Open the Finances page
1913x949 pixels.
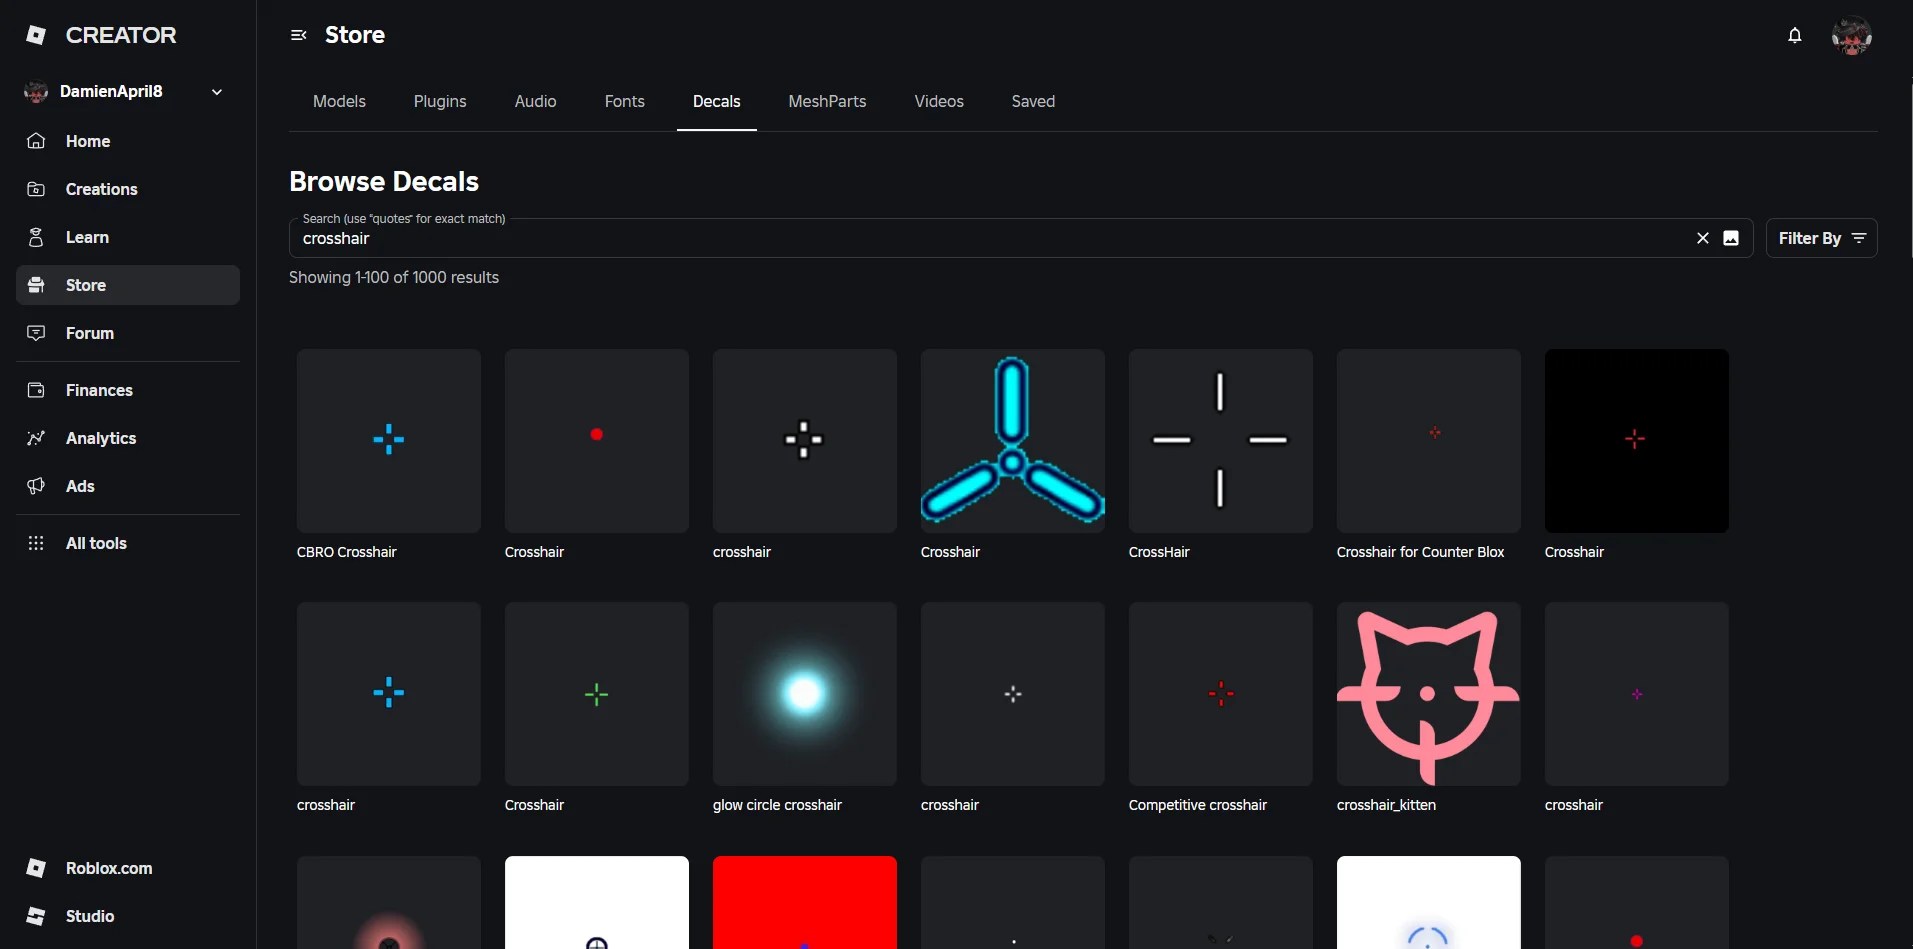99,390
